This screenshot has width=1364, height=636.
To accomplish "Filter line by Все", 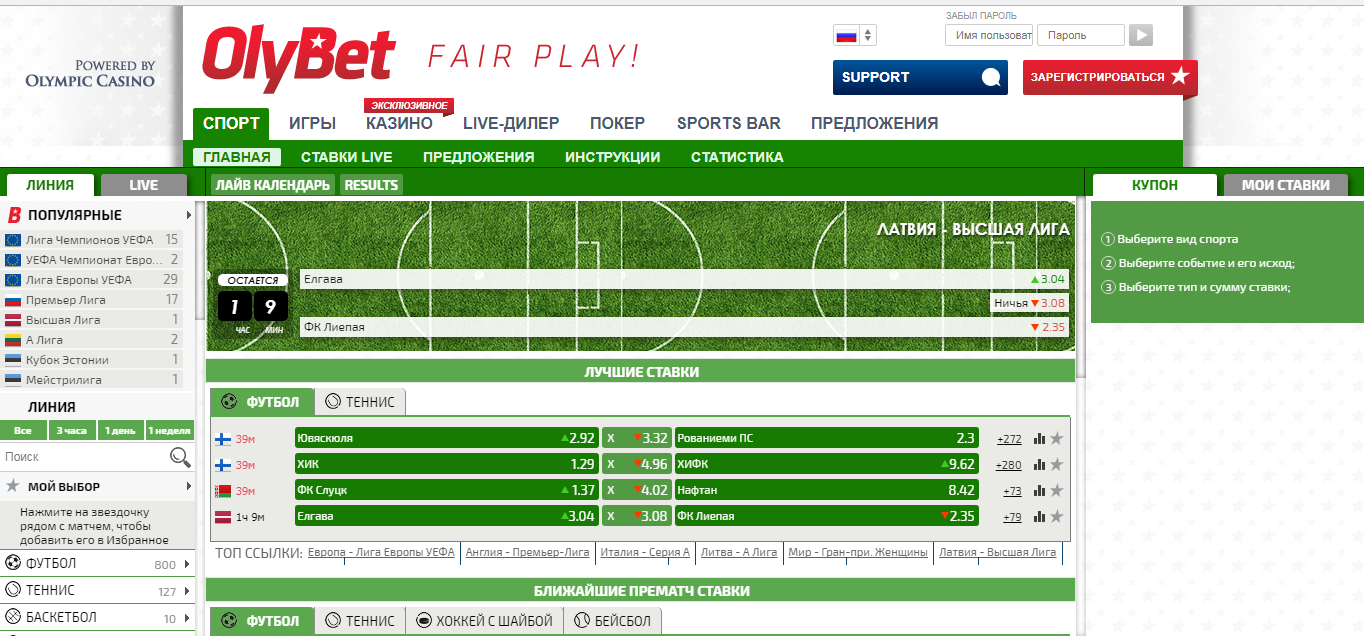I will (23, 431).
